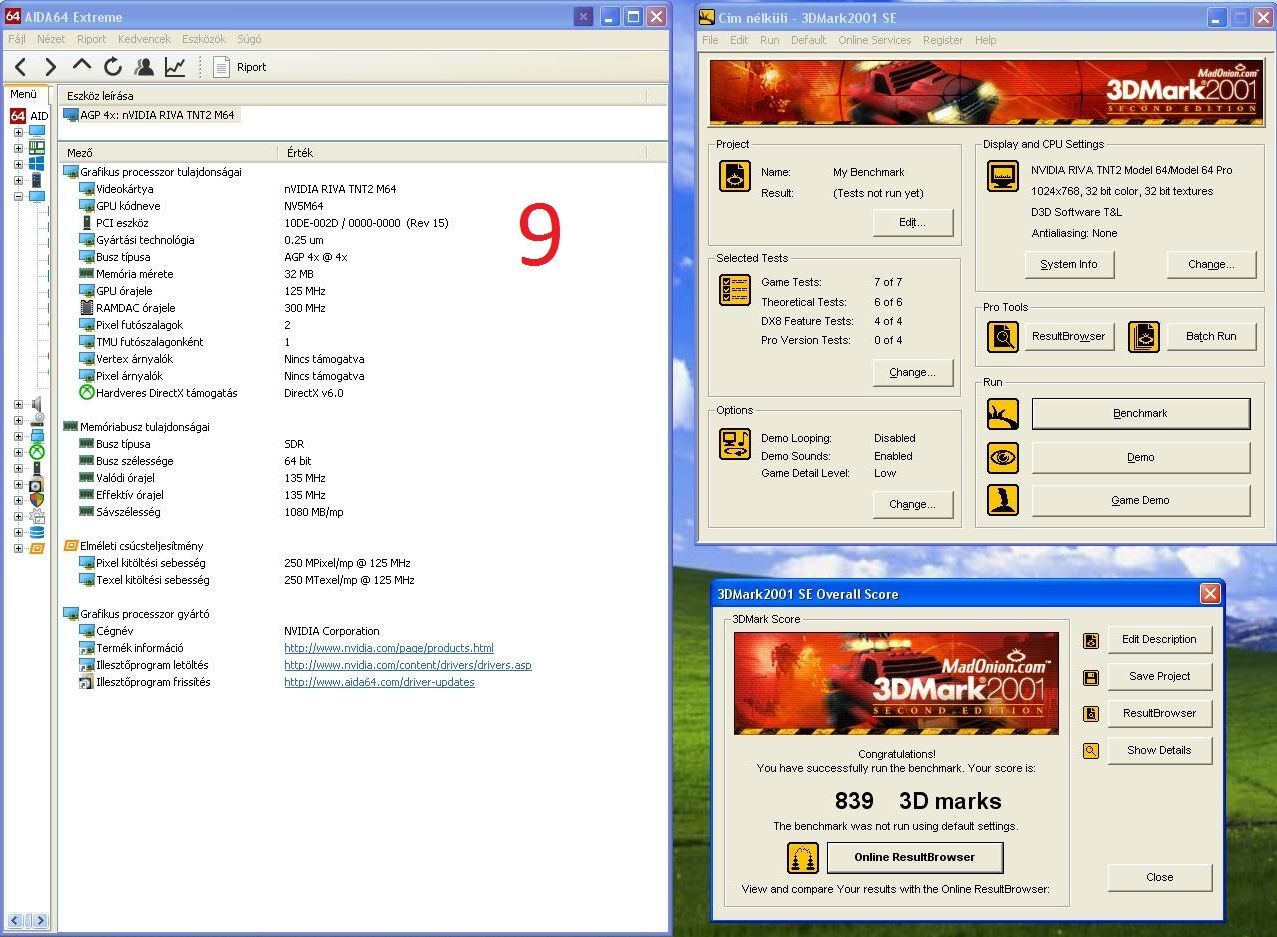Click the Mező column header
The width and height of the screenshot is (1277, 937).
pos(168,153)
